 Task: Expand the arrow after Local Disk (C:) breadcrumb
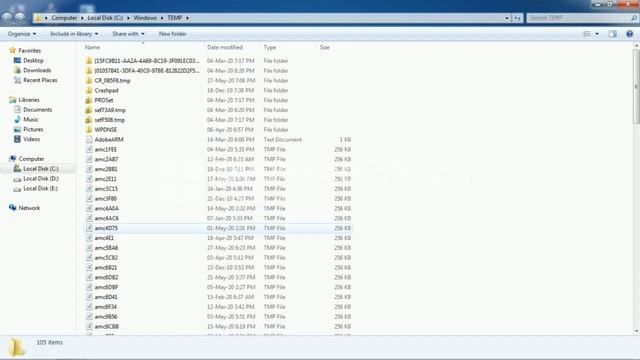pos(128,18)
